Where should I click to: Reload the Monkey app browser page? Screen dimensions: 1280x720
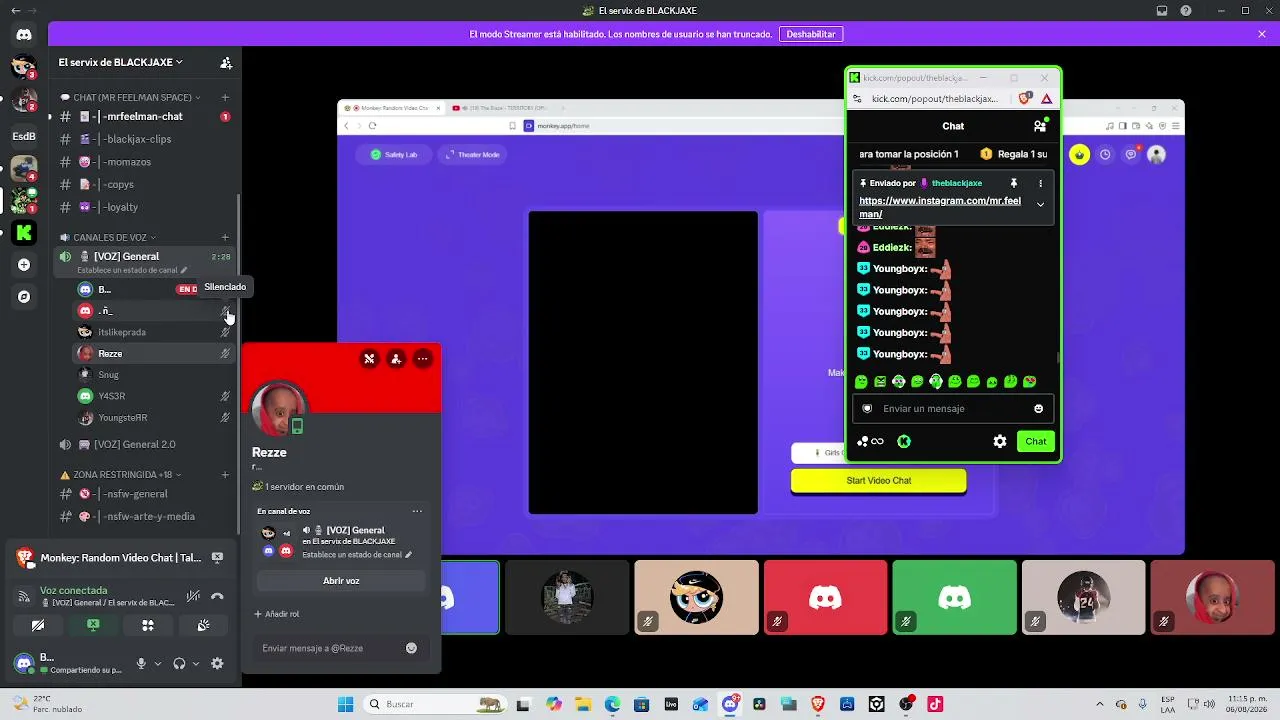[372, 125]
